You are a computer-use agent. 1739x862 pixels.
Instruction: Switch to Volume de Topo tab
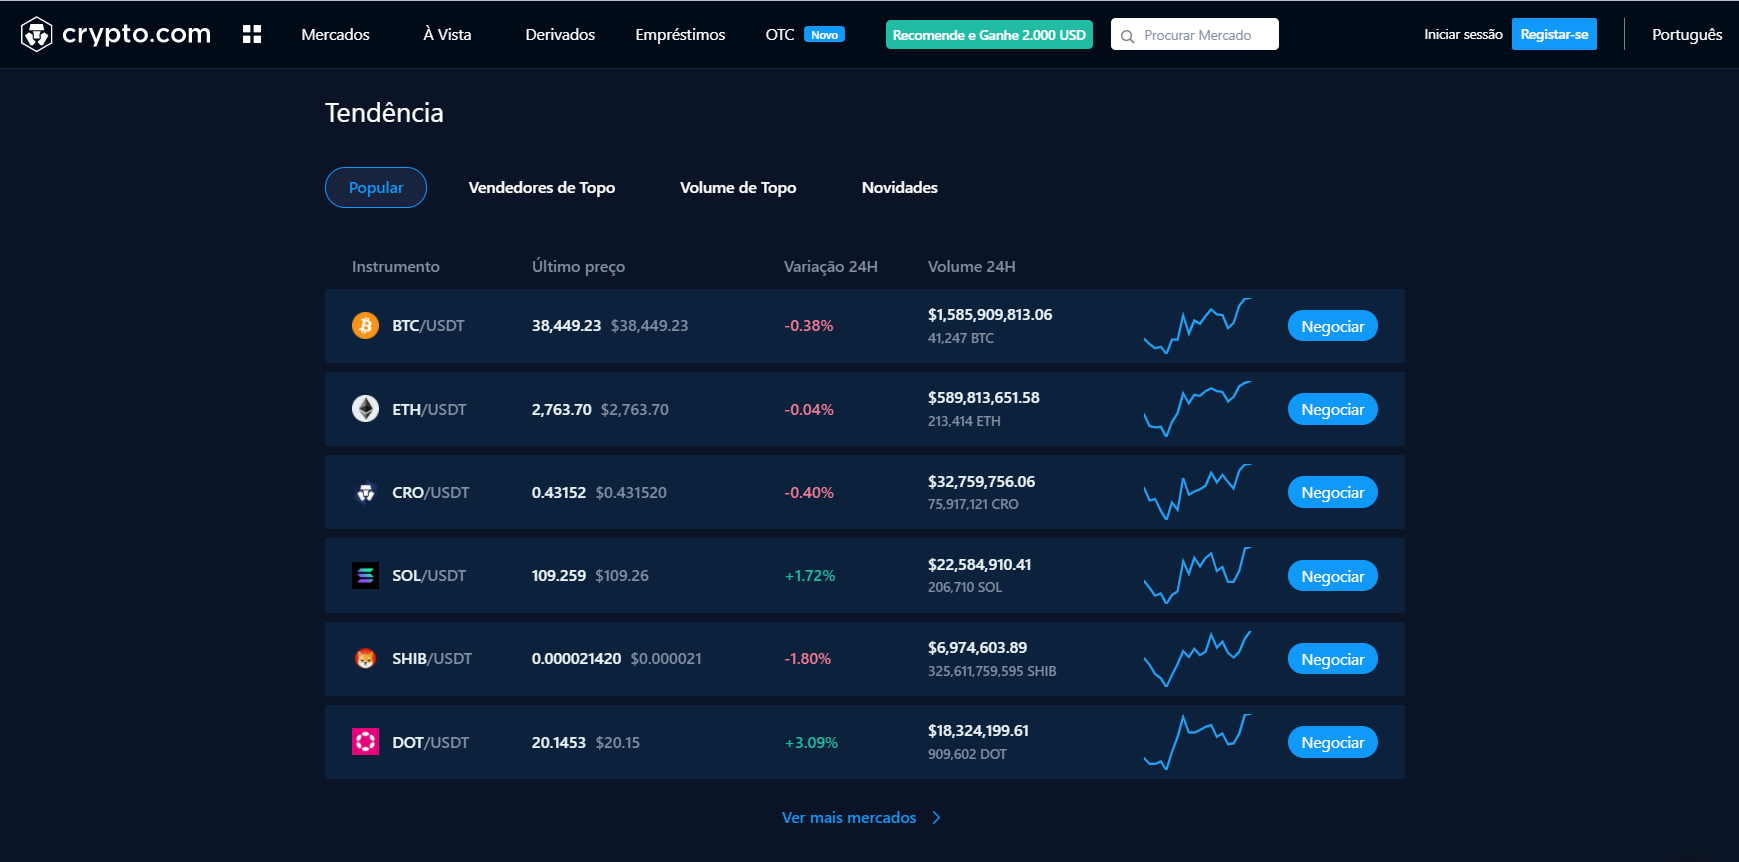738,188
